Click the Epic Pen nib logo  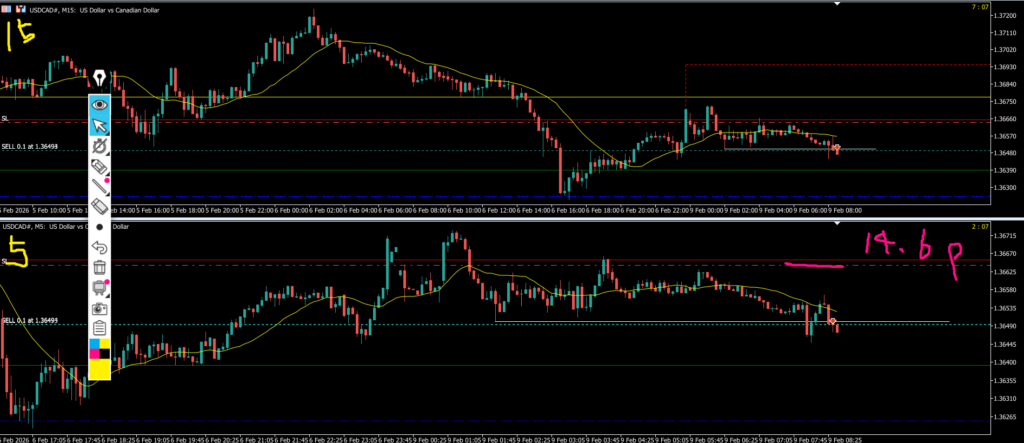tap(99, 77)
